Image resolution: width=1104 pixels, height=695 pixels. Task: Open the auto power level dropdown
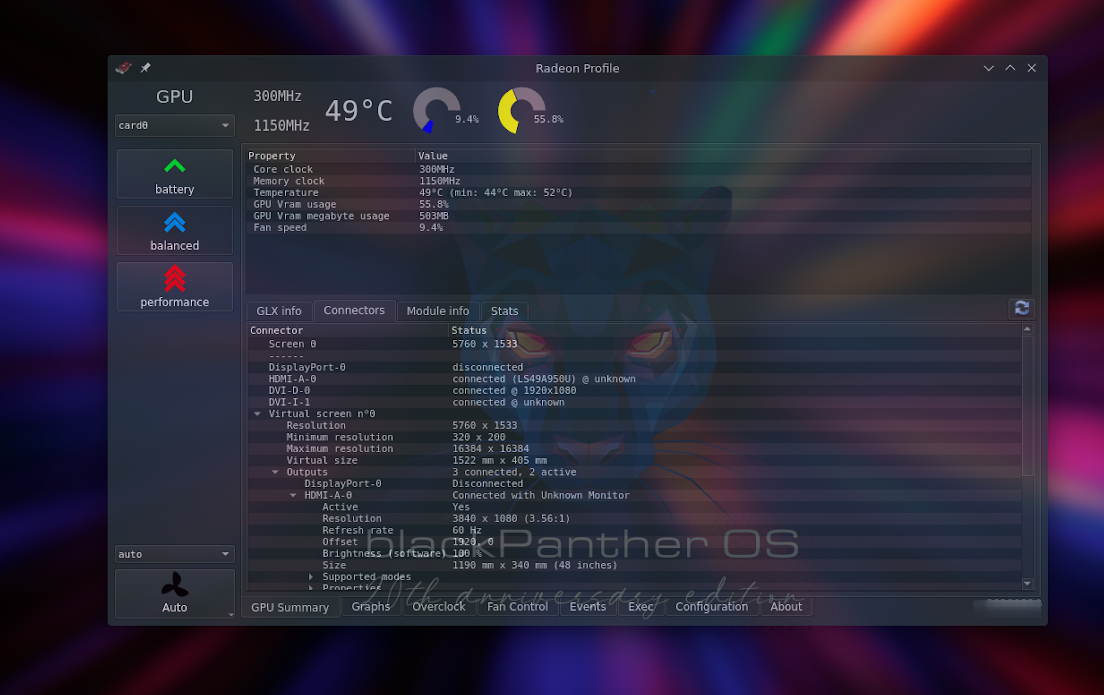point(175,554)
